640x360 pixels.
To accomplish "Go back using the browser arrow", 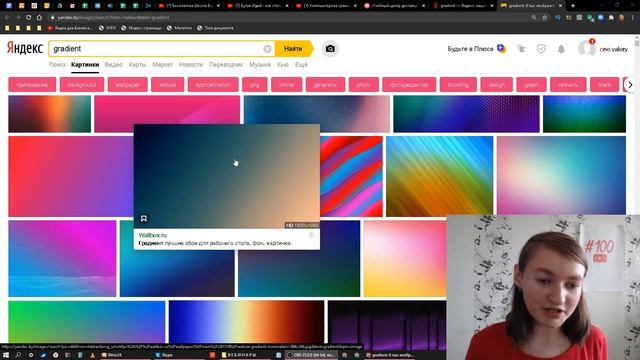I will [x=7, y=18].
